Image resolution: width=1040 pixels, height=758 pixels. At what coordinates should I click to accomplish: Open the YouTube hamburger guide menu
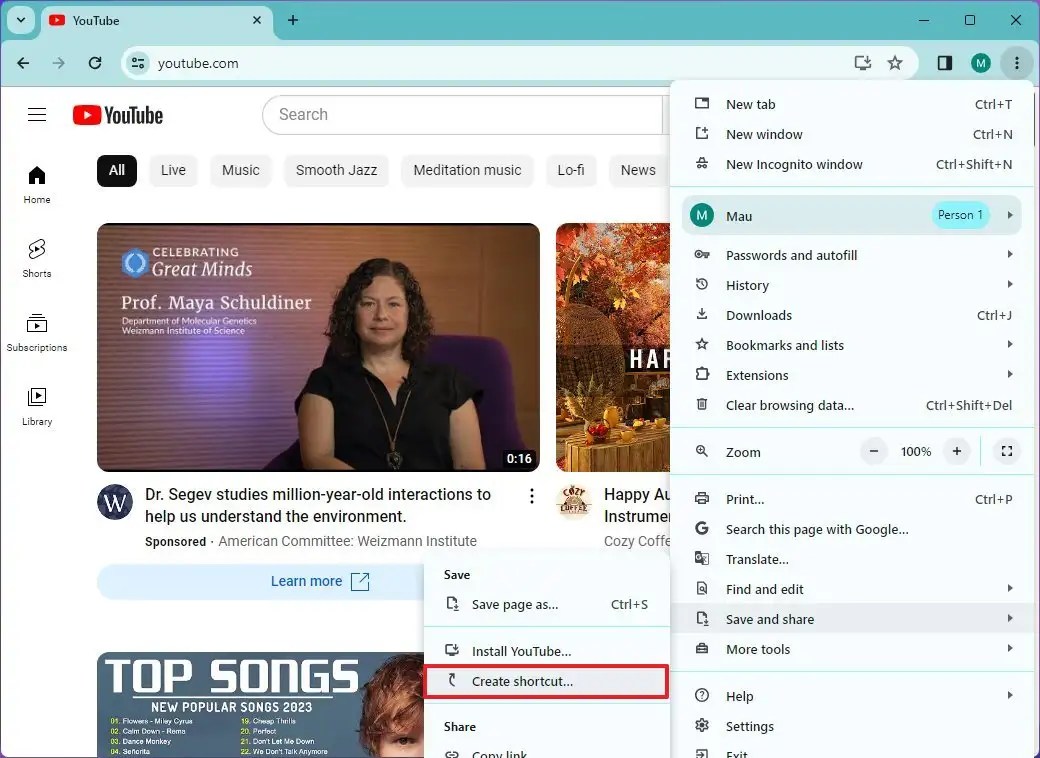coord(37,114)
